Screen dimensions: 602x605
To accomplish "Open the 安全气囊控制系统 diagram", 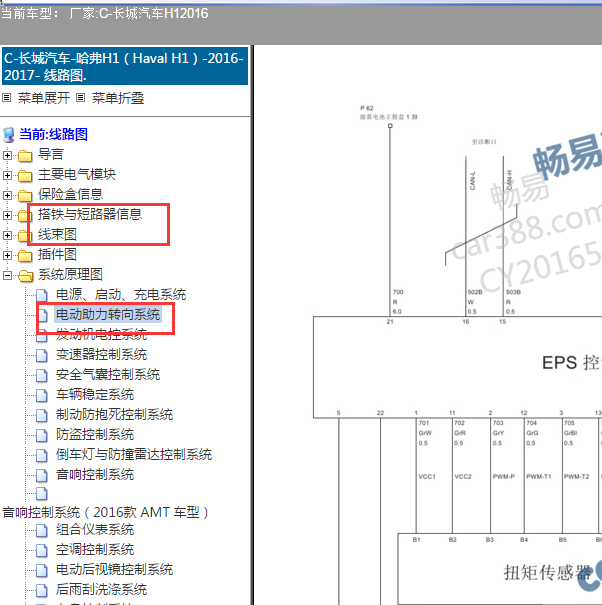I will pos(108,374).
